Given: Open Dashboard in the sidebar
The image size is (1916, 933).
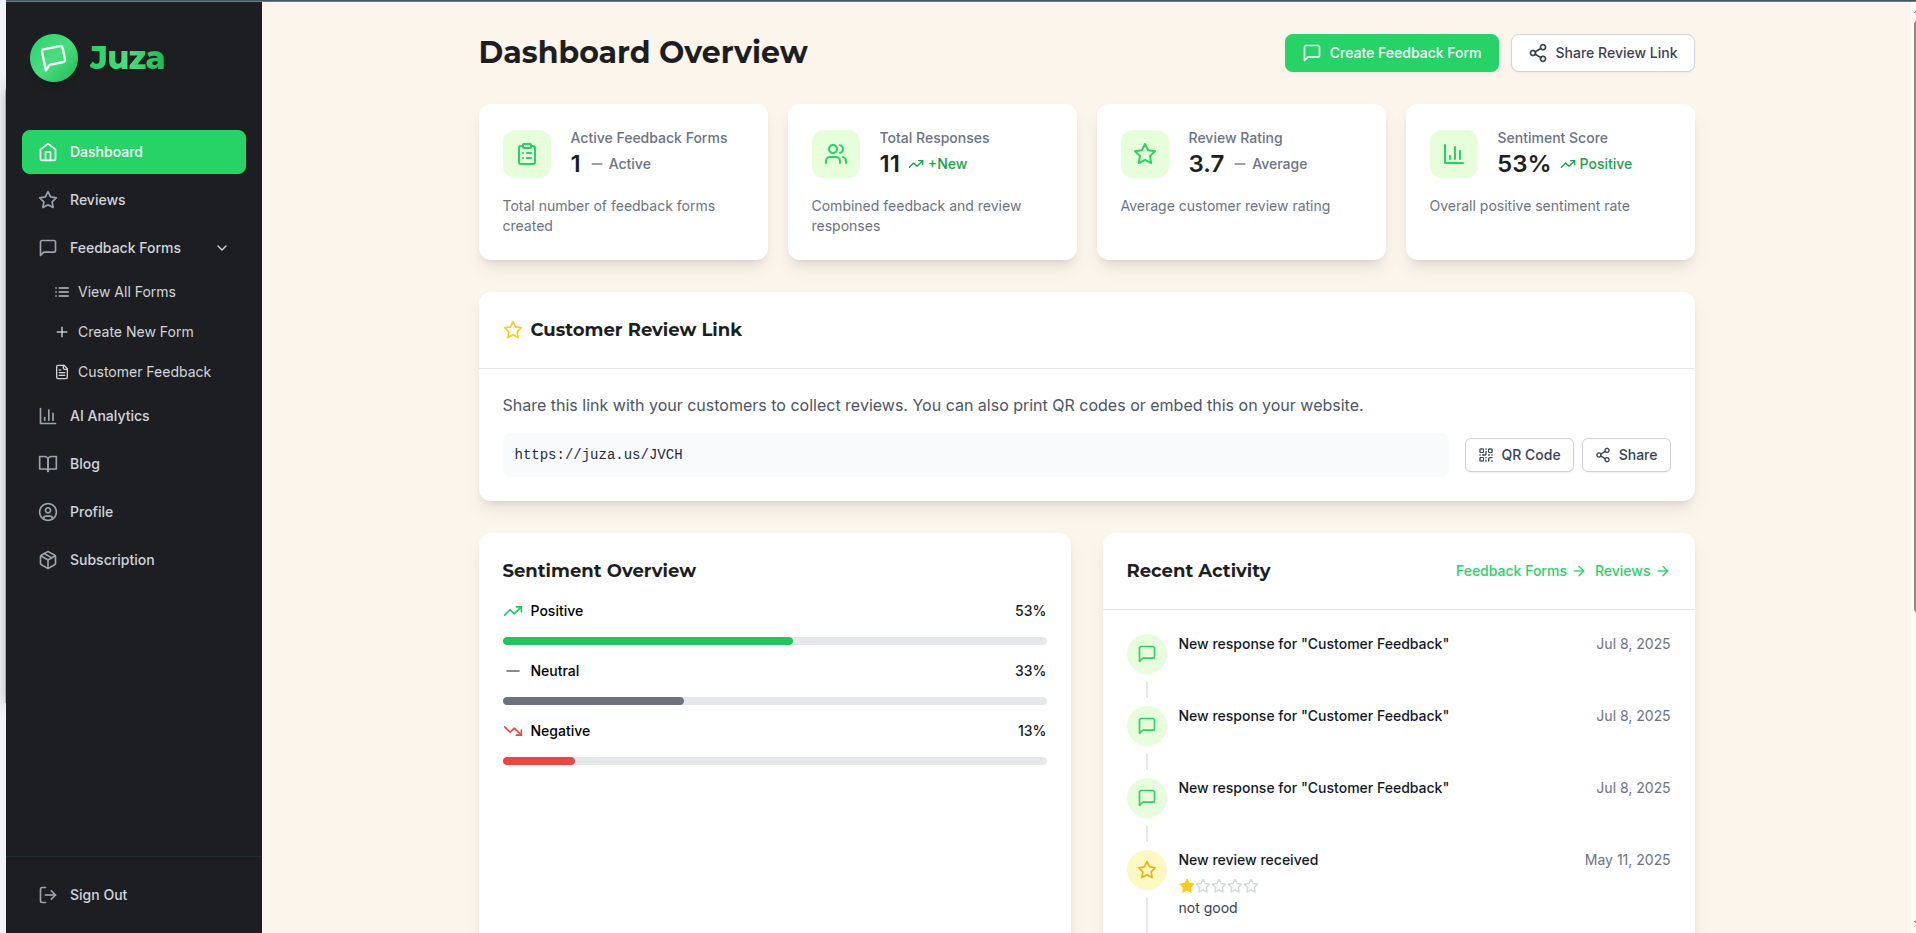Looking at the screenshot, I should 134,152.
